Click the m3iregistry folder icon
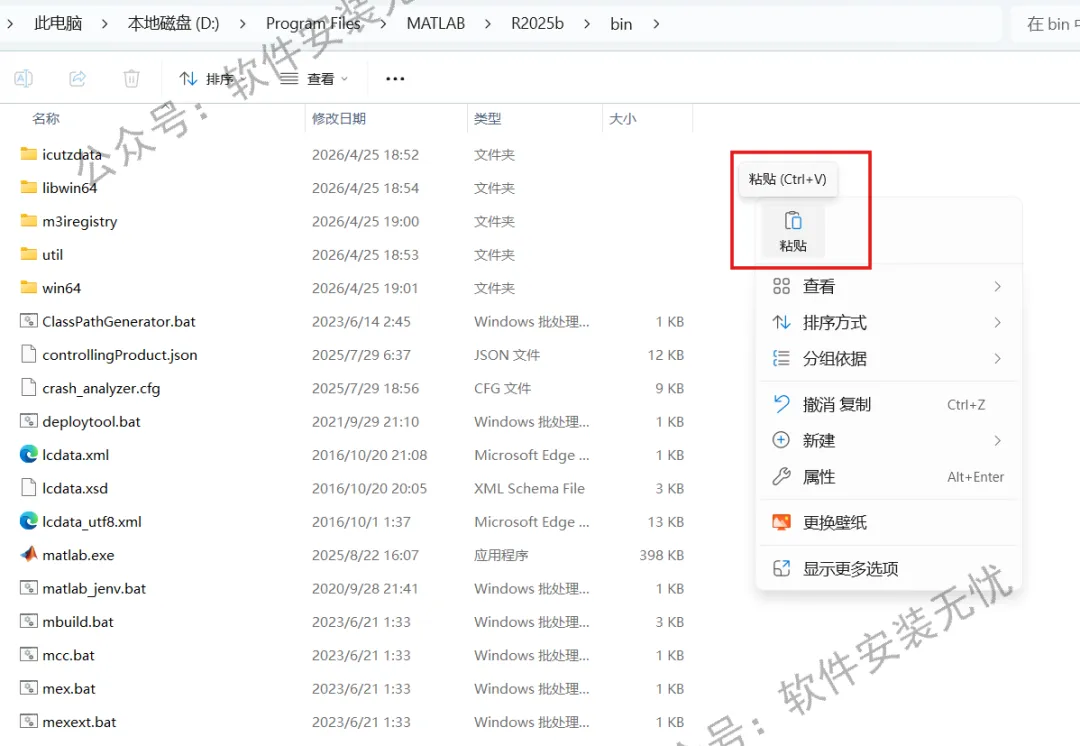The height and width of the screenshot is (746, 1080). 28,220
